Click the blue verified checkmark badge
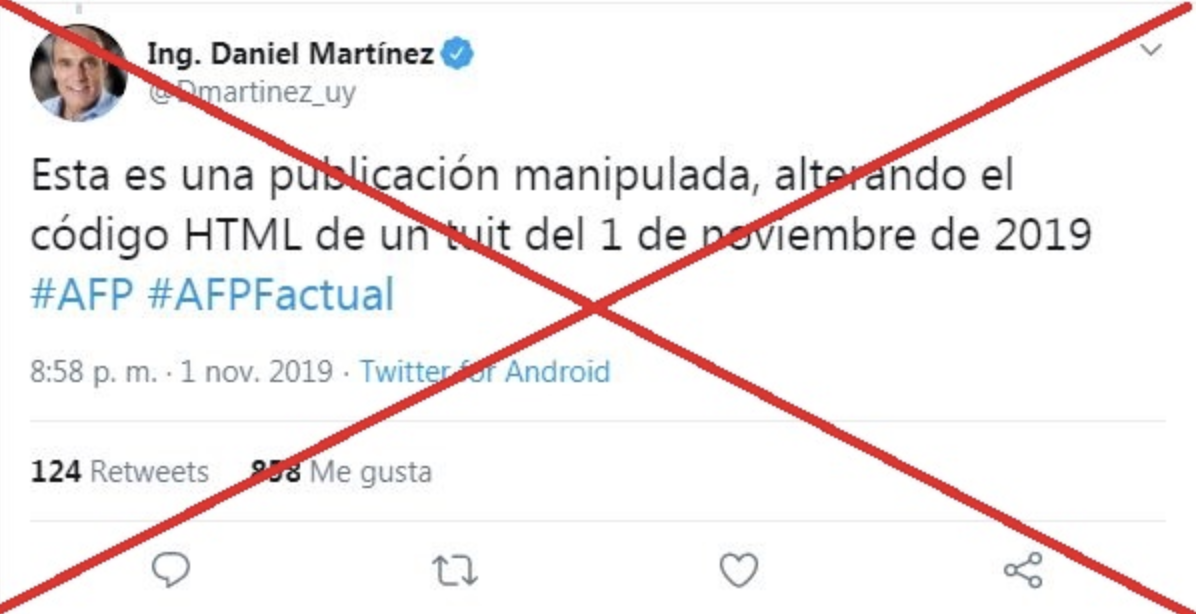This screenshot has width=1196, height=614. [458, 54]
